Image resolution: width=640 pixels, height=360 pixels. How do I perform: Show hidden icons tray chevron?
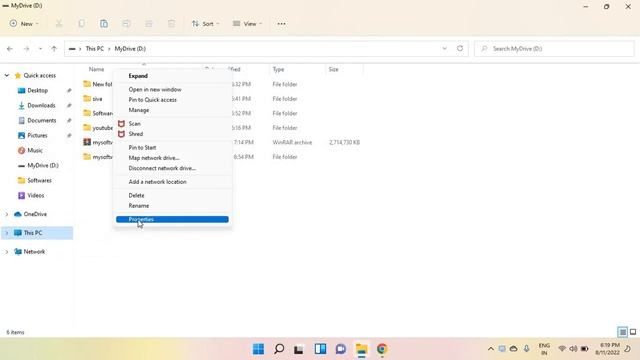[491, 349]
